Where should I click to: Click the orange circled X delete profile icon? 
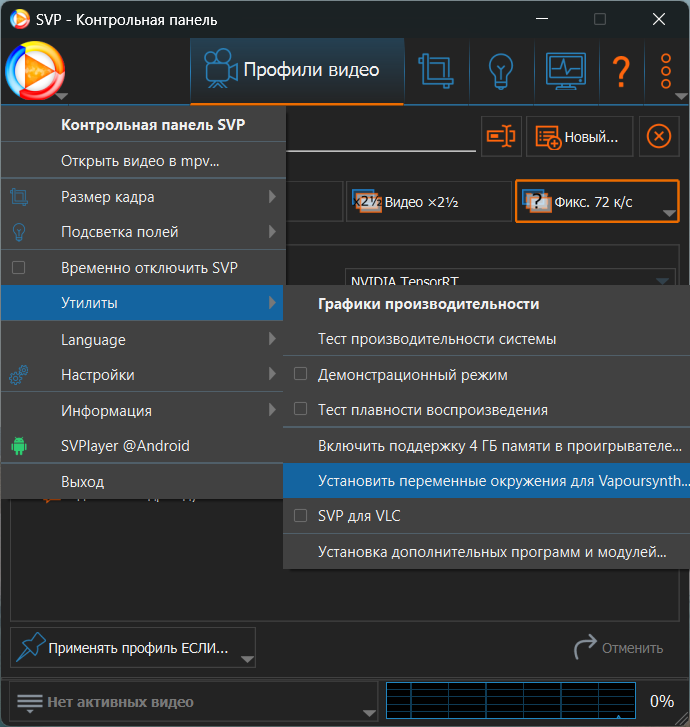click(658, 137)
